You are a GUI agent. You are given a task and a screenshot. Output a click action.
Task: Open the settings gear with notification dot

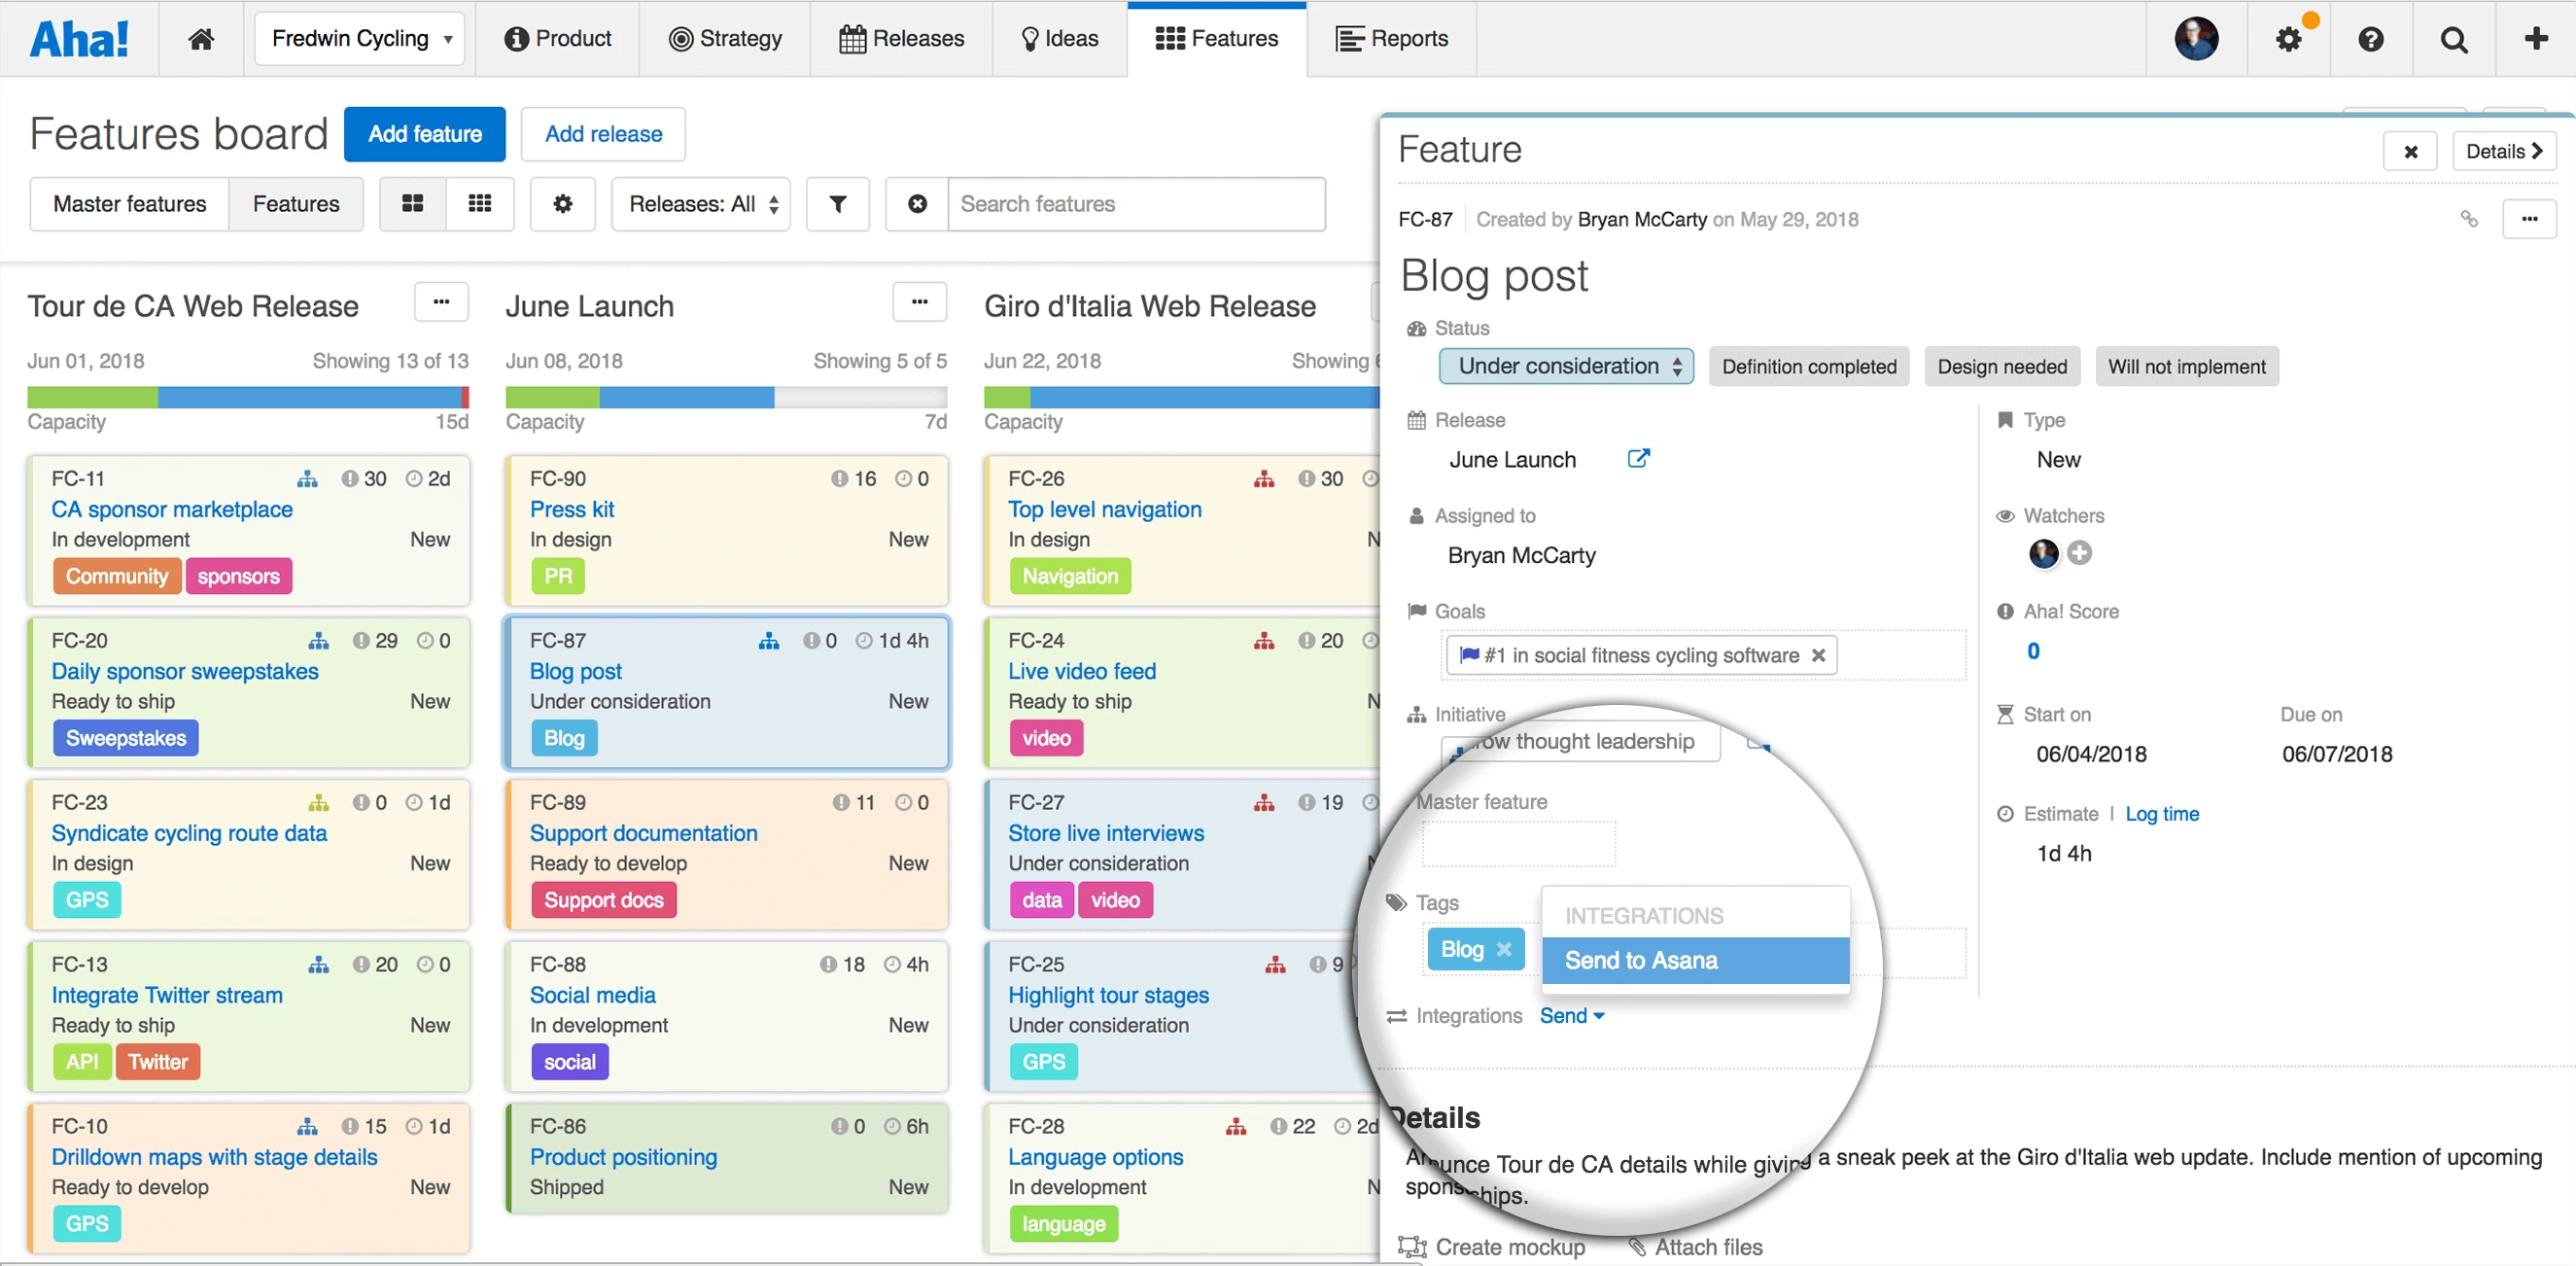(x=2288, y=39)
